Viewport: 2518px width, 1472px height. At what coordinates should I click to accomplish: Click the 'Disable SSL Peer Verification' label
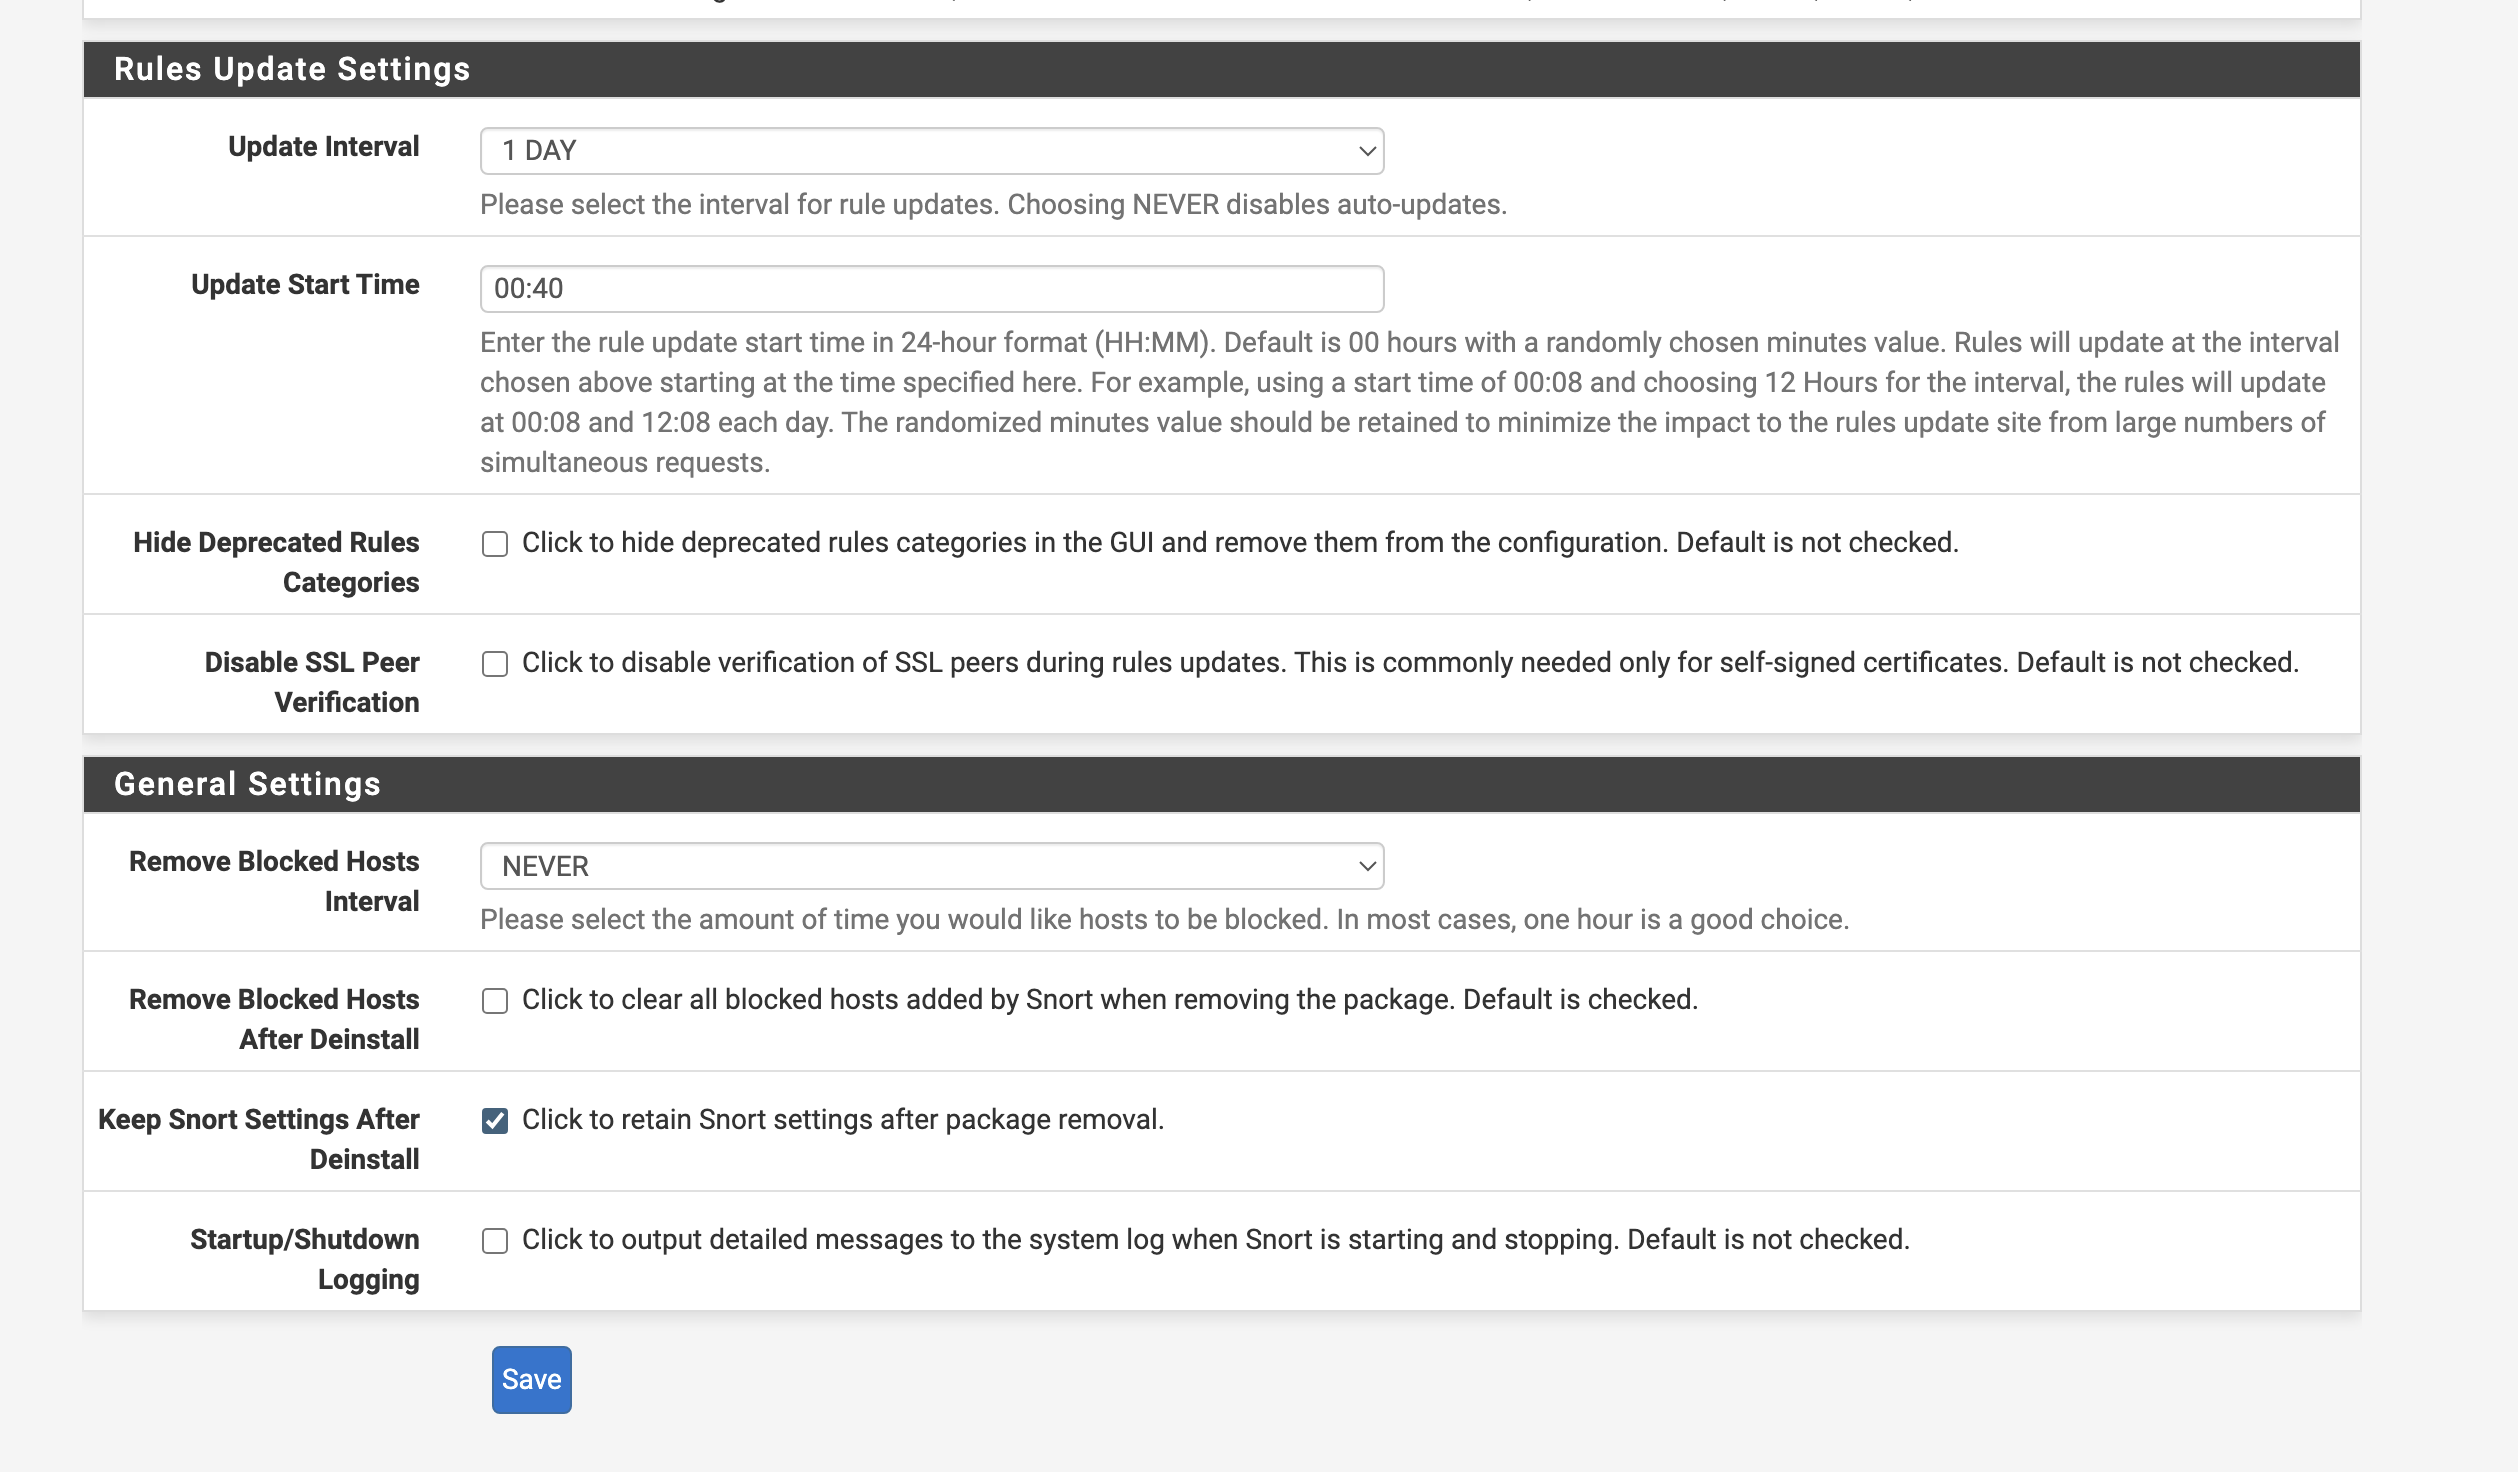pyautogui.click(x=312, y=682)
